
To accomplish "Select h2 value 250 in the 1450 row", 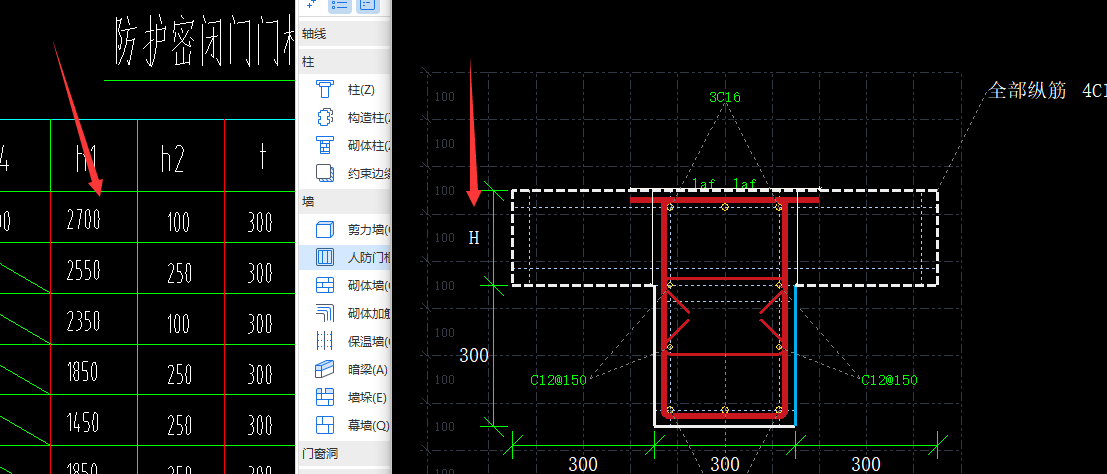I will [x=179, y=425].
